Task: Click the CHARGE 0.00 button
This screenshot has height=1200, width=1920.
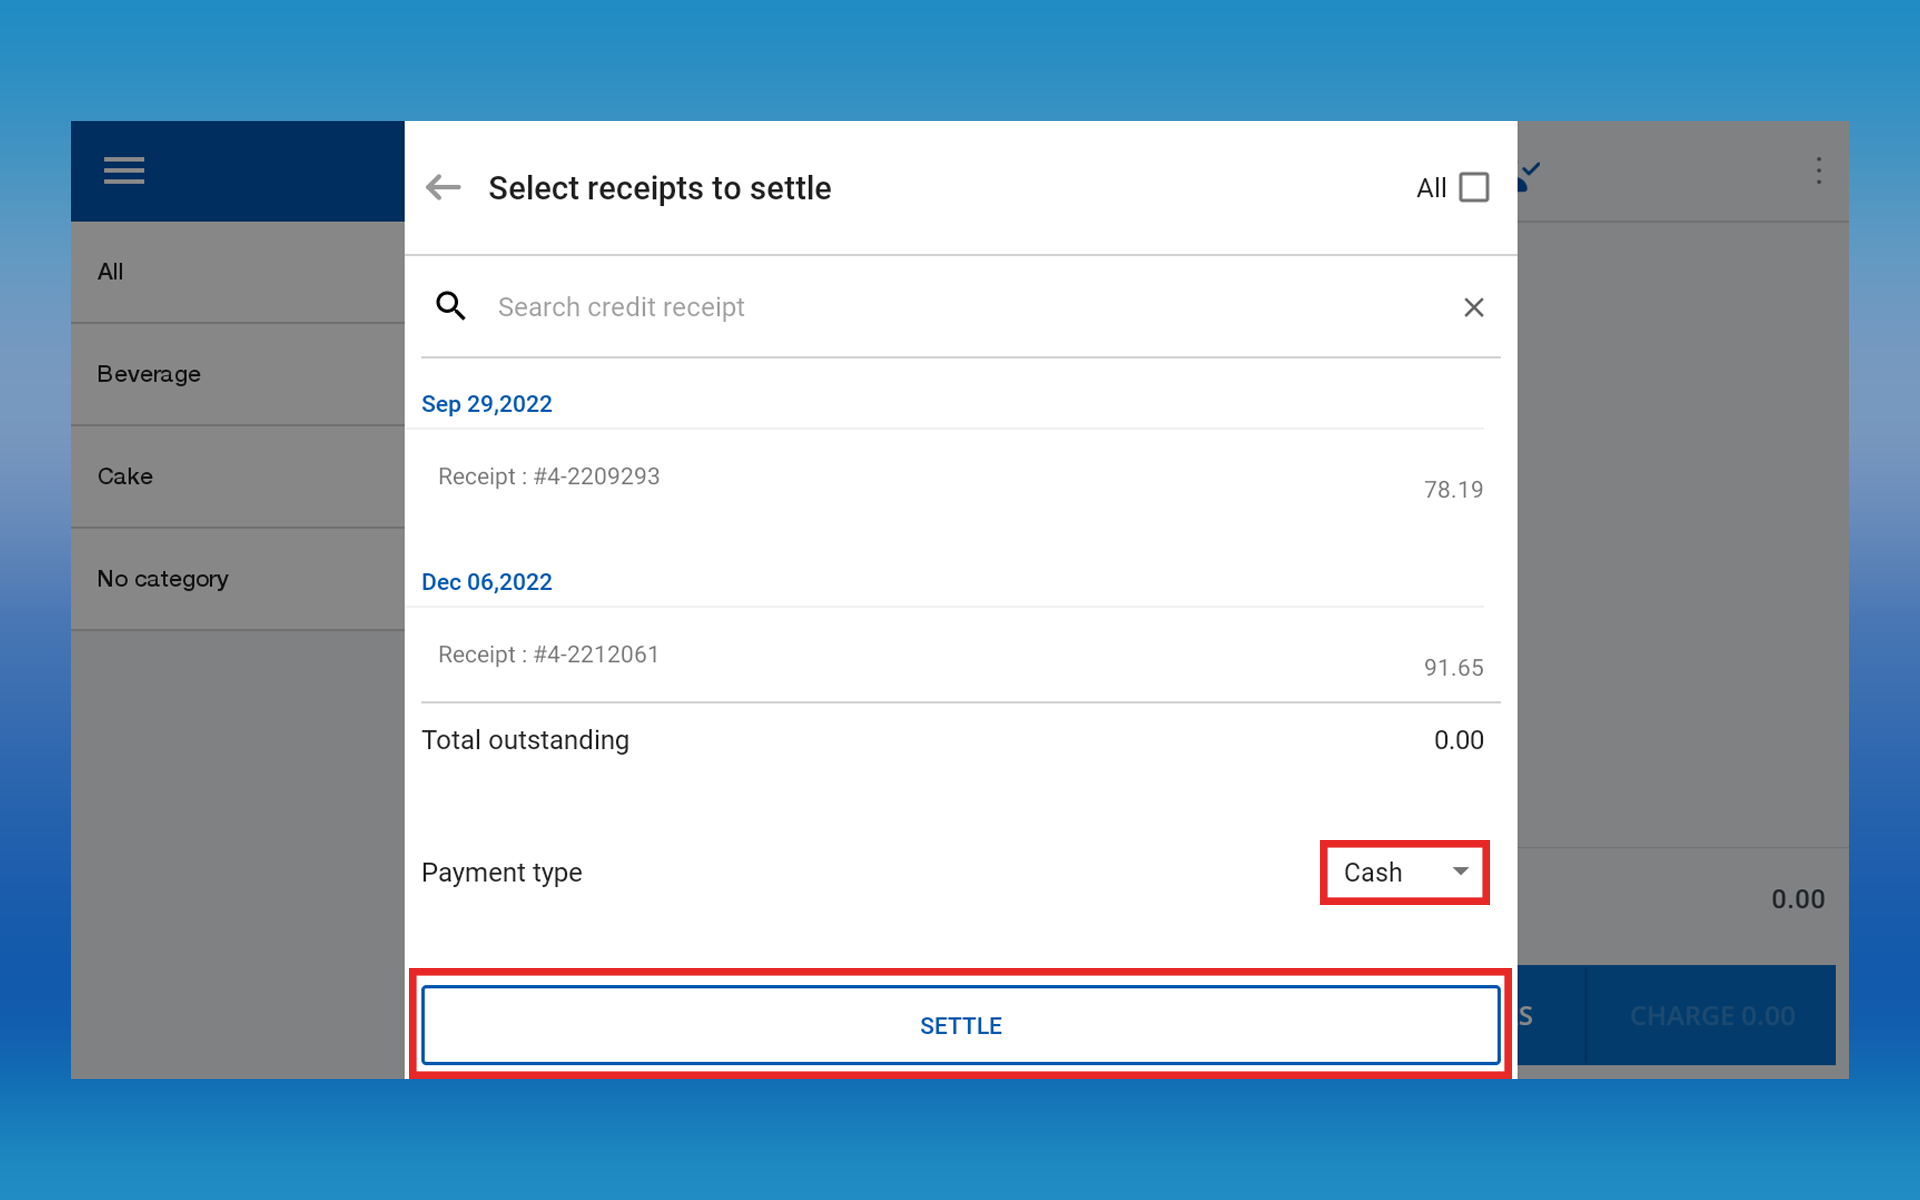Action: point(1711,1016)
